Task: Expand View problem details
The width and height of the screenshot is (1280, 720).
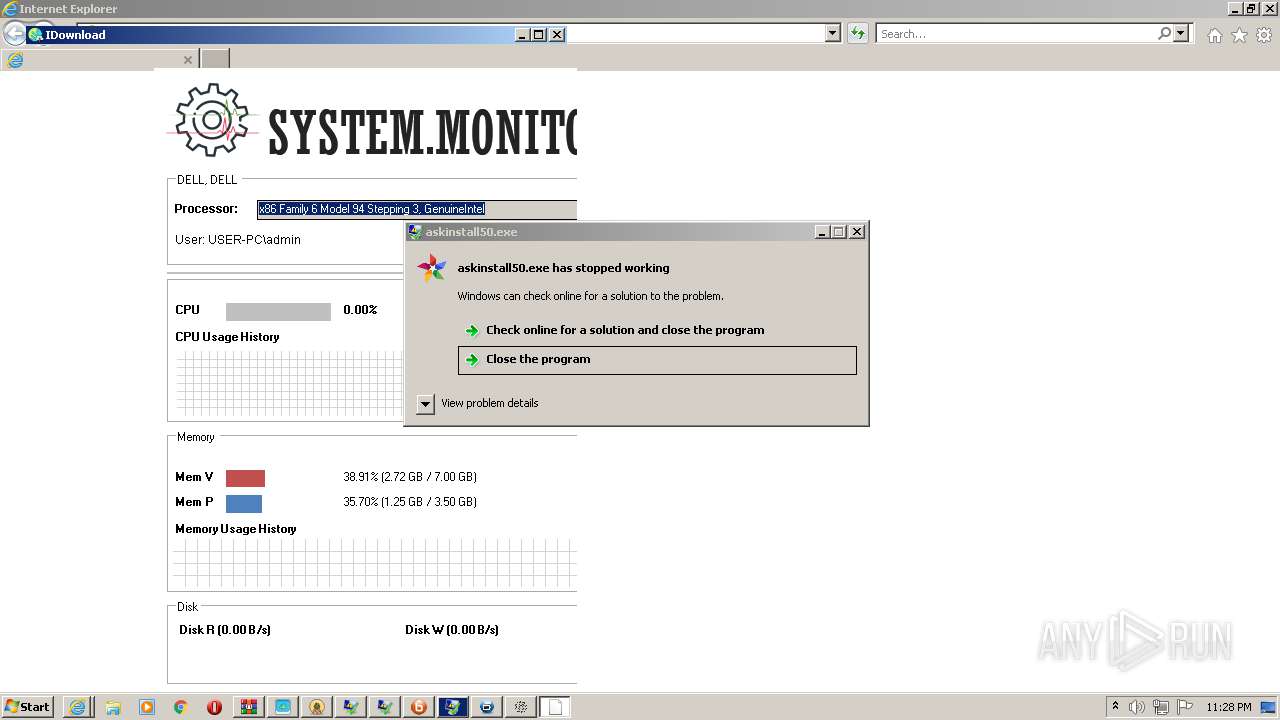Action: pyautogui.click(x=425, y=404)
